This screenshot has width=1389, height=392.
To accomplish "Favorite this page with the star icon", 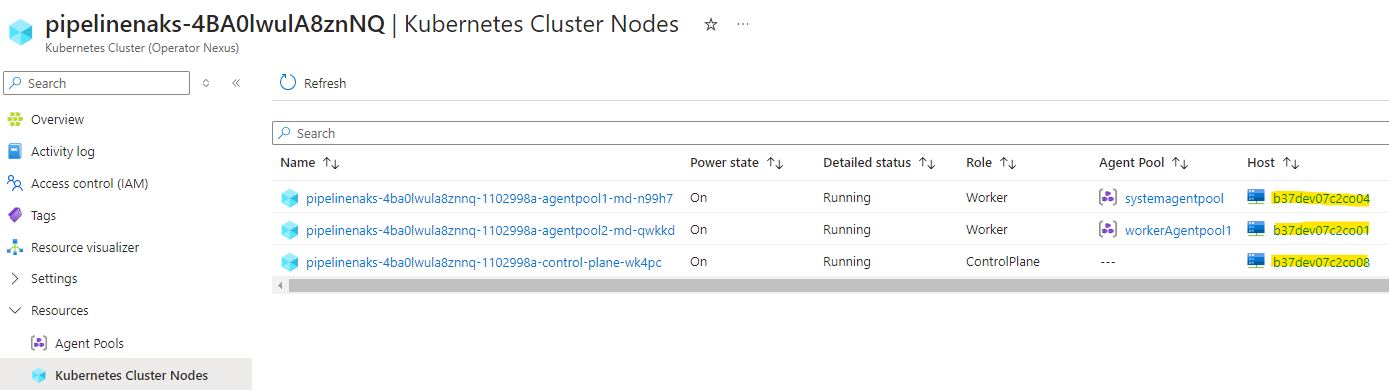I will pyautogui.click(x=711, y=25).
